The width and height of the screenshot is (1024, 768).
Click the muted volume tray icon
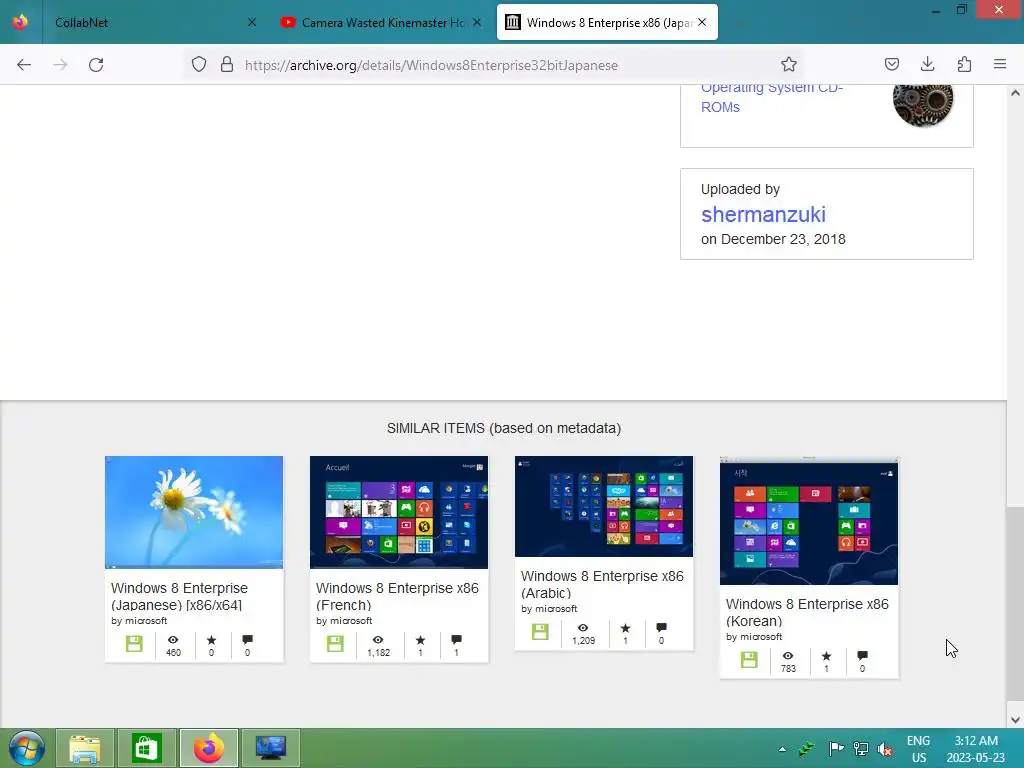(885, 749)
